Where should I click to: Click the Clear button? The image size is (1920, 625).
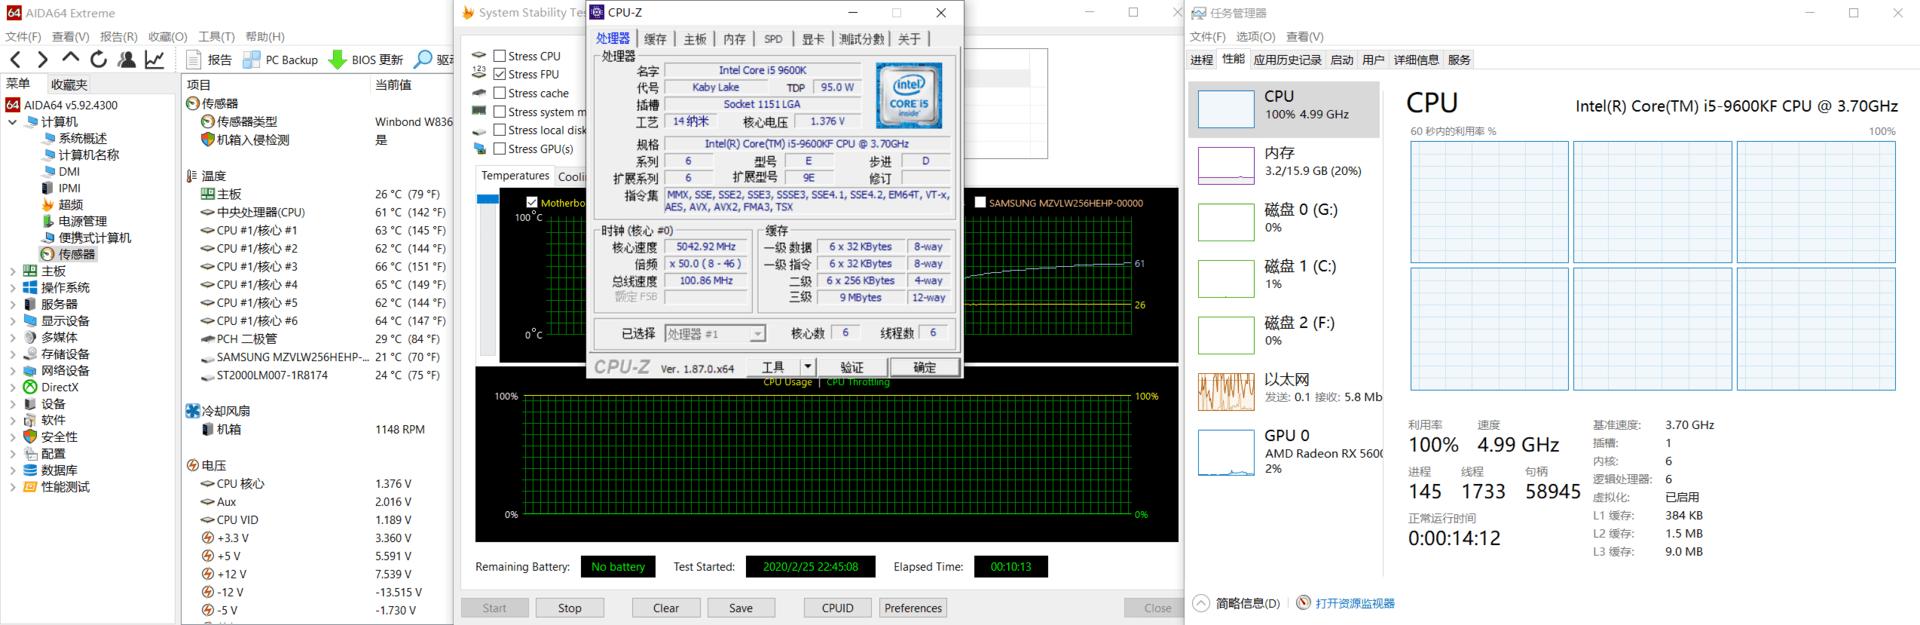pos(666,608)
